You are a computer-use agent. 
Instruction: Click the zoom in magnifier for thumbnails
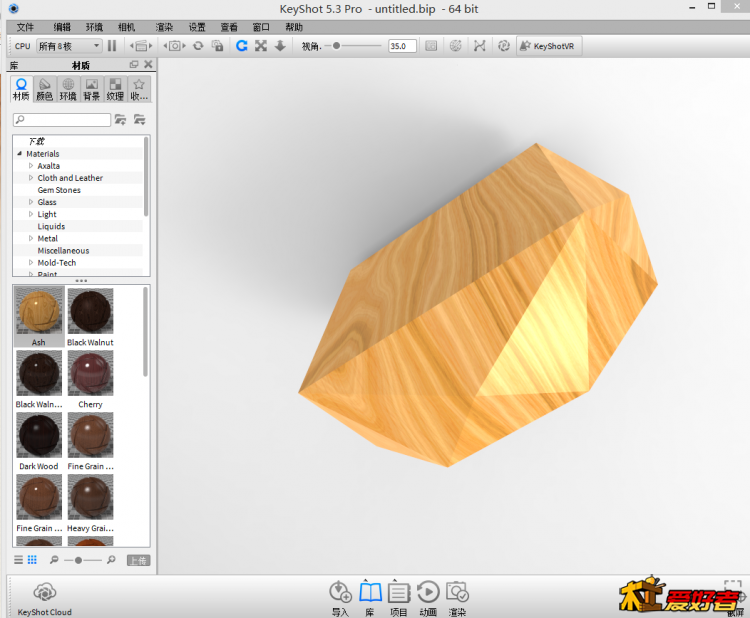[x=111, y=560]
